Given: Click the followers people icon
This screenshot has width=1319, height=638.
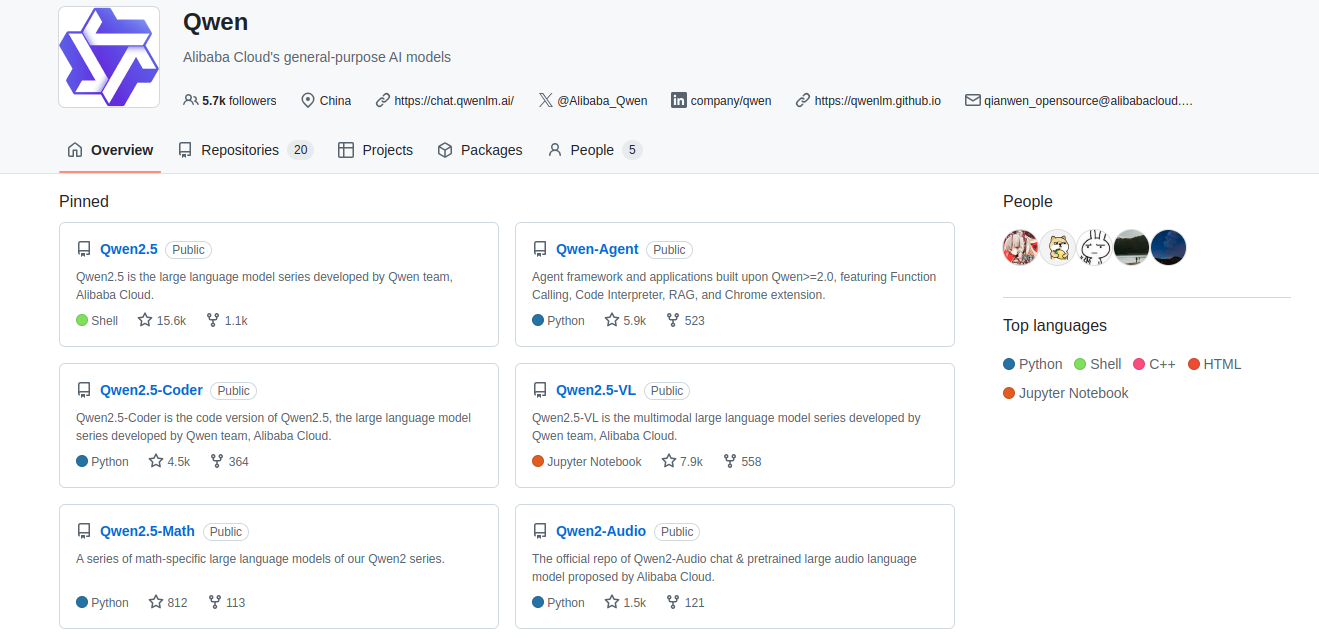Looking at the screenshot, I should point(190,100).
